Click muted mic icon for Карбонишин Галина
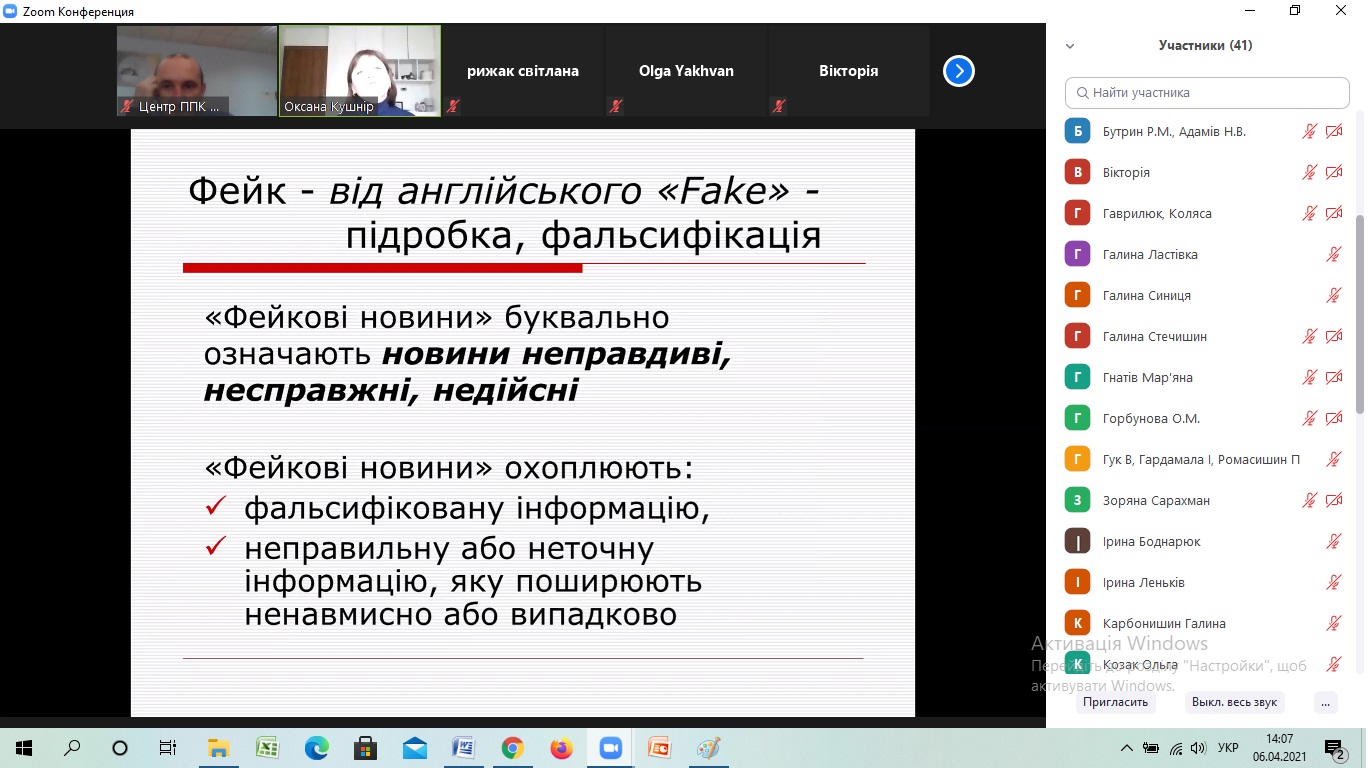The height and width of the screenshot is (768, 1368). click(1334, 623)
